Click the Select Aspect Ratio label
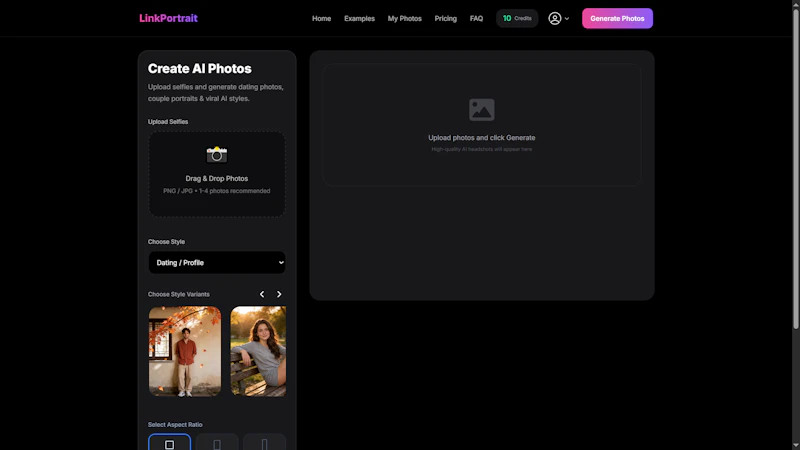 pos(175,424)
